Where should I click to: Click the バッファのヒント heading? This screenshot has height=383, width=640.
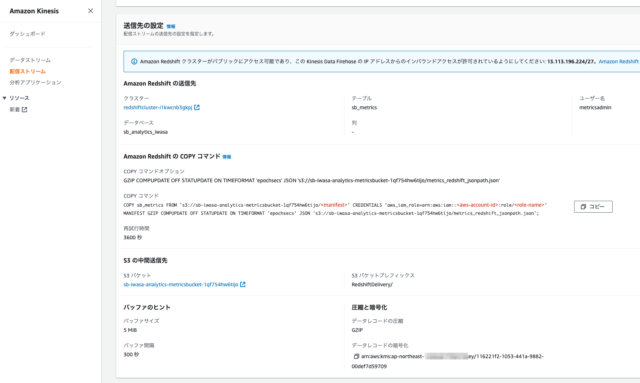(147, 307)
